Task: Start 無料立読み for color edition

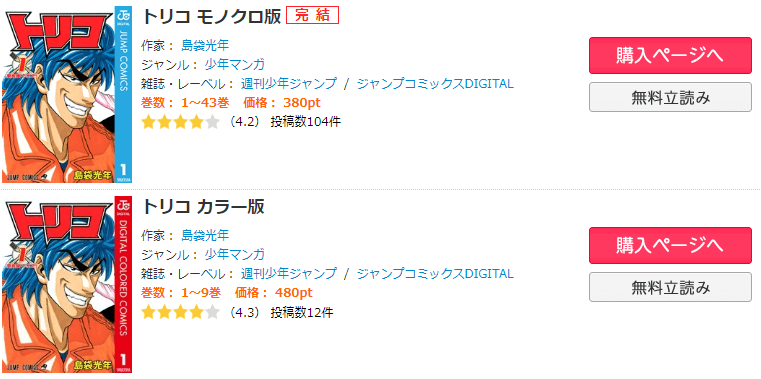Action: tap(670, 287)
